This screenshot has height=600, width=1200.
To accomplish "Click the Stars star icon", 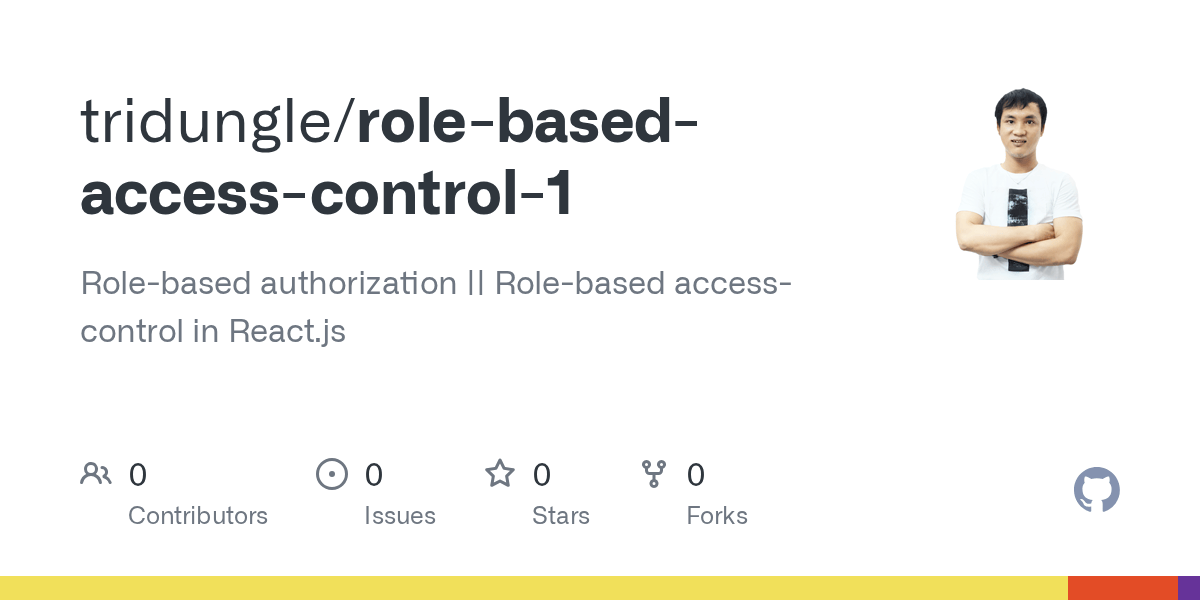I will click(x=500, y=473).
